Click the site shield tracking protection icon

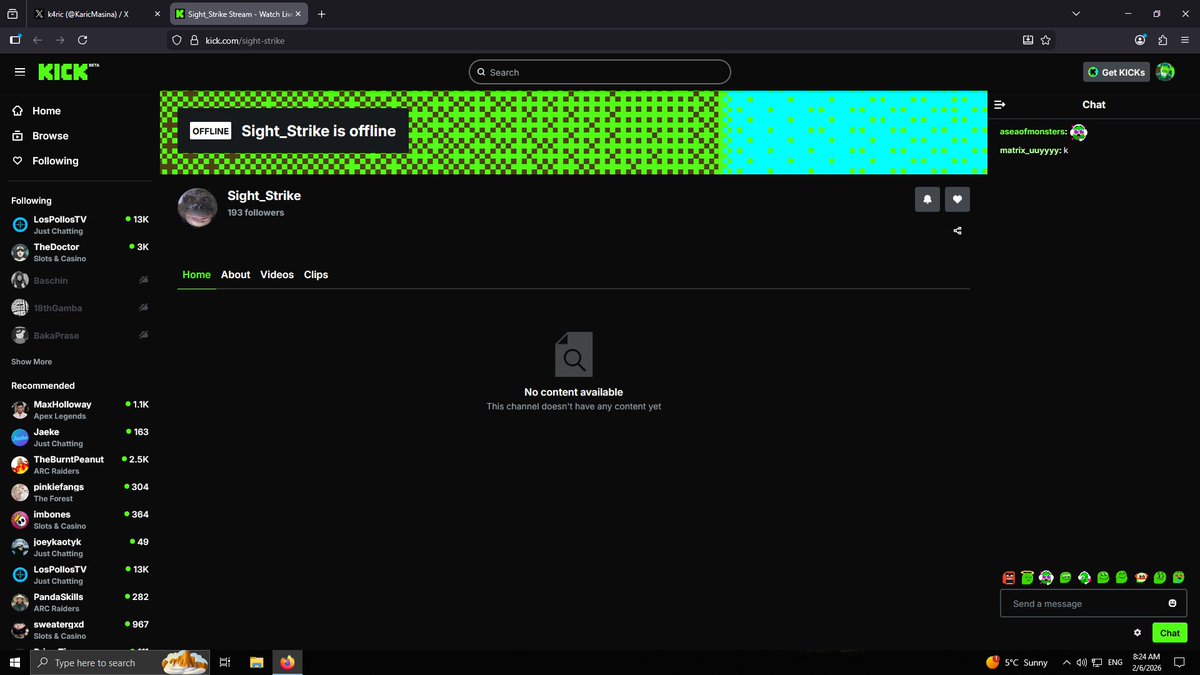[177, 40]
